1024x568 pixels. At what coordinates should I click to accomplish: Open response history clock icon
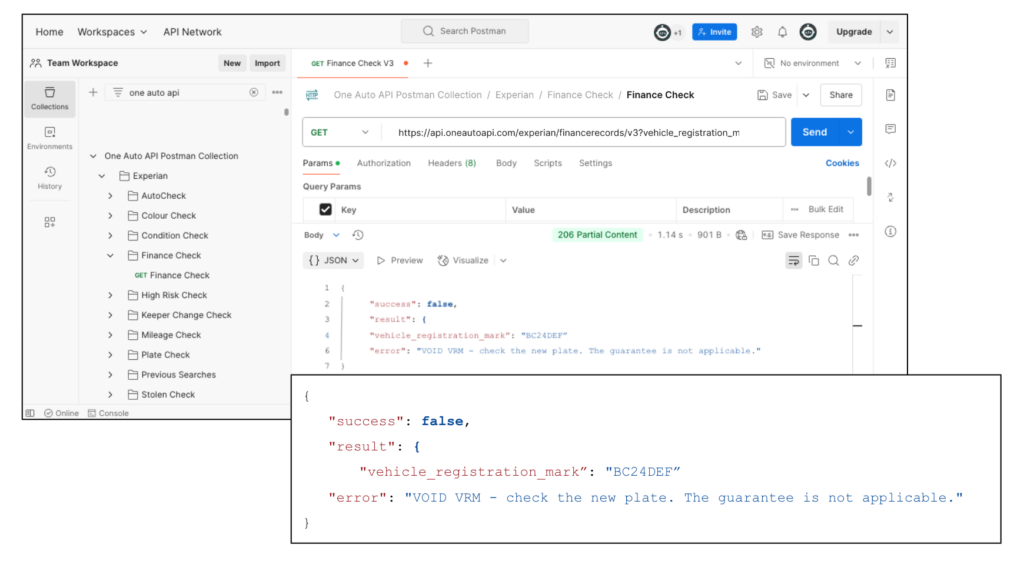click(358, 235)
